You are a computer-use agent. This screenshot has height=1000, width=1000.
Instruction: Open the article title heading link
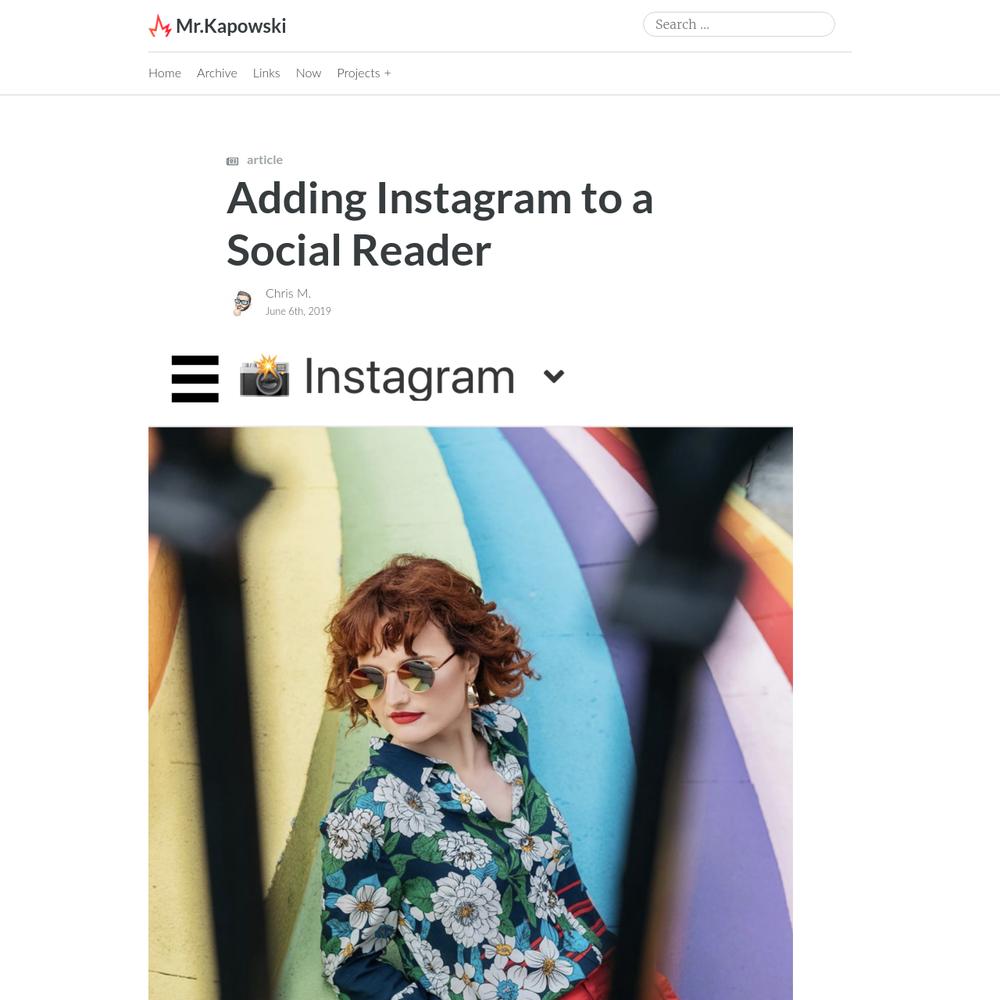[439, 224]
